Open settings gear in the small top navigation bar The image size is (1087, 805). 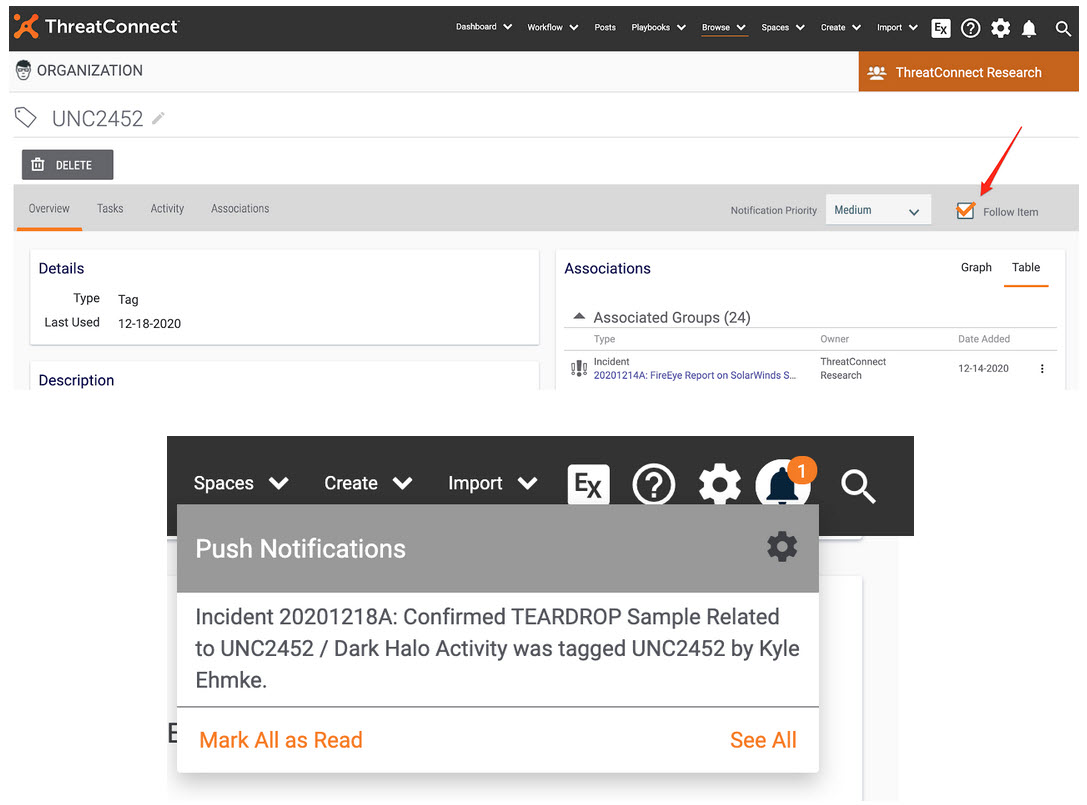[x=1000, y=28]
